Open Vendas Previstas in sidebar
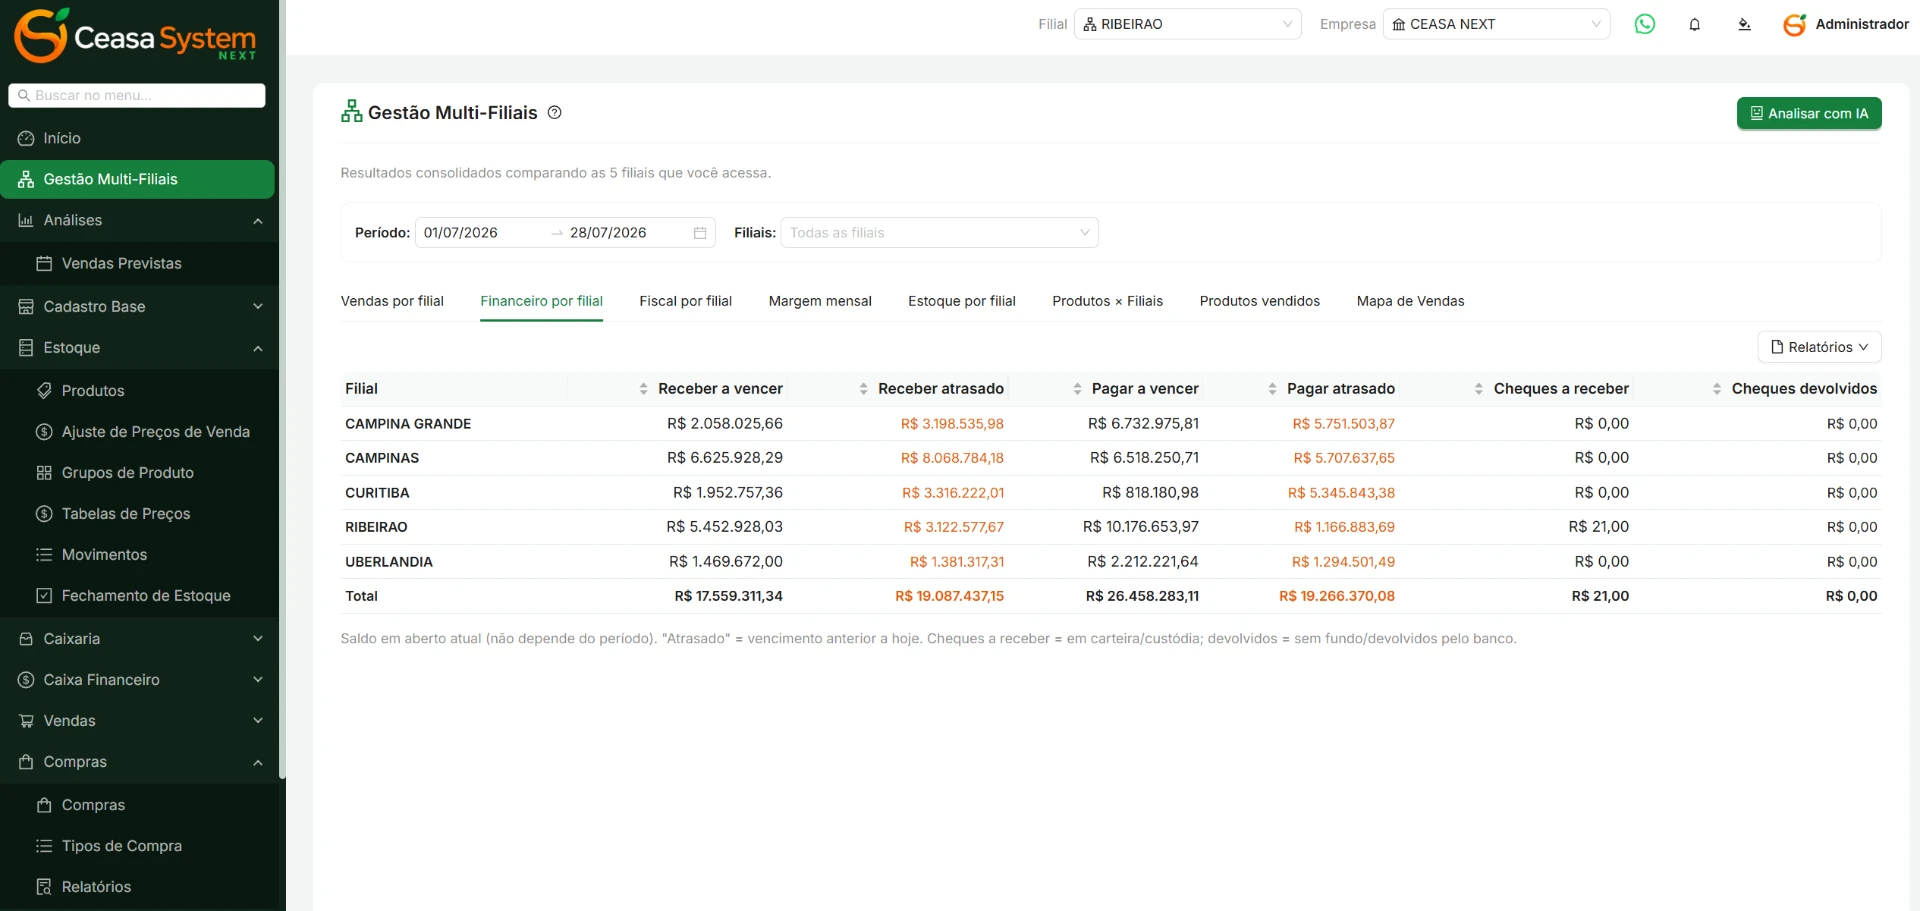 [x=138, y=263]
